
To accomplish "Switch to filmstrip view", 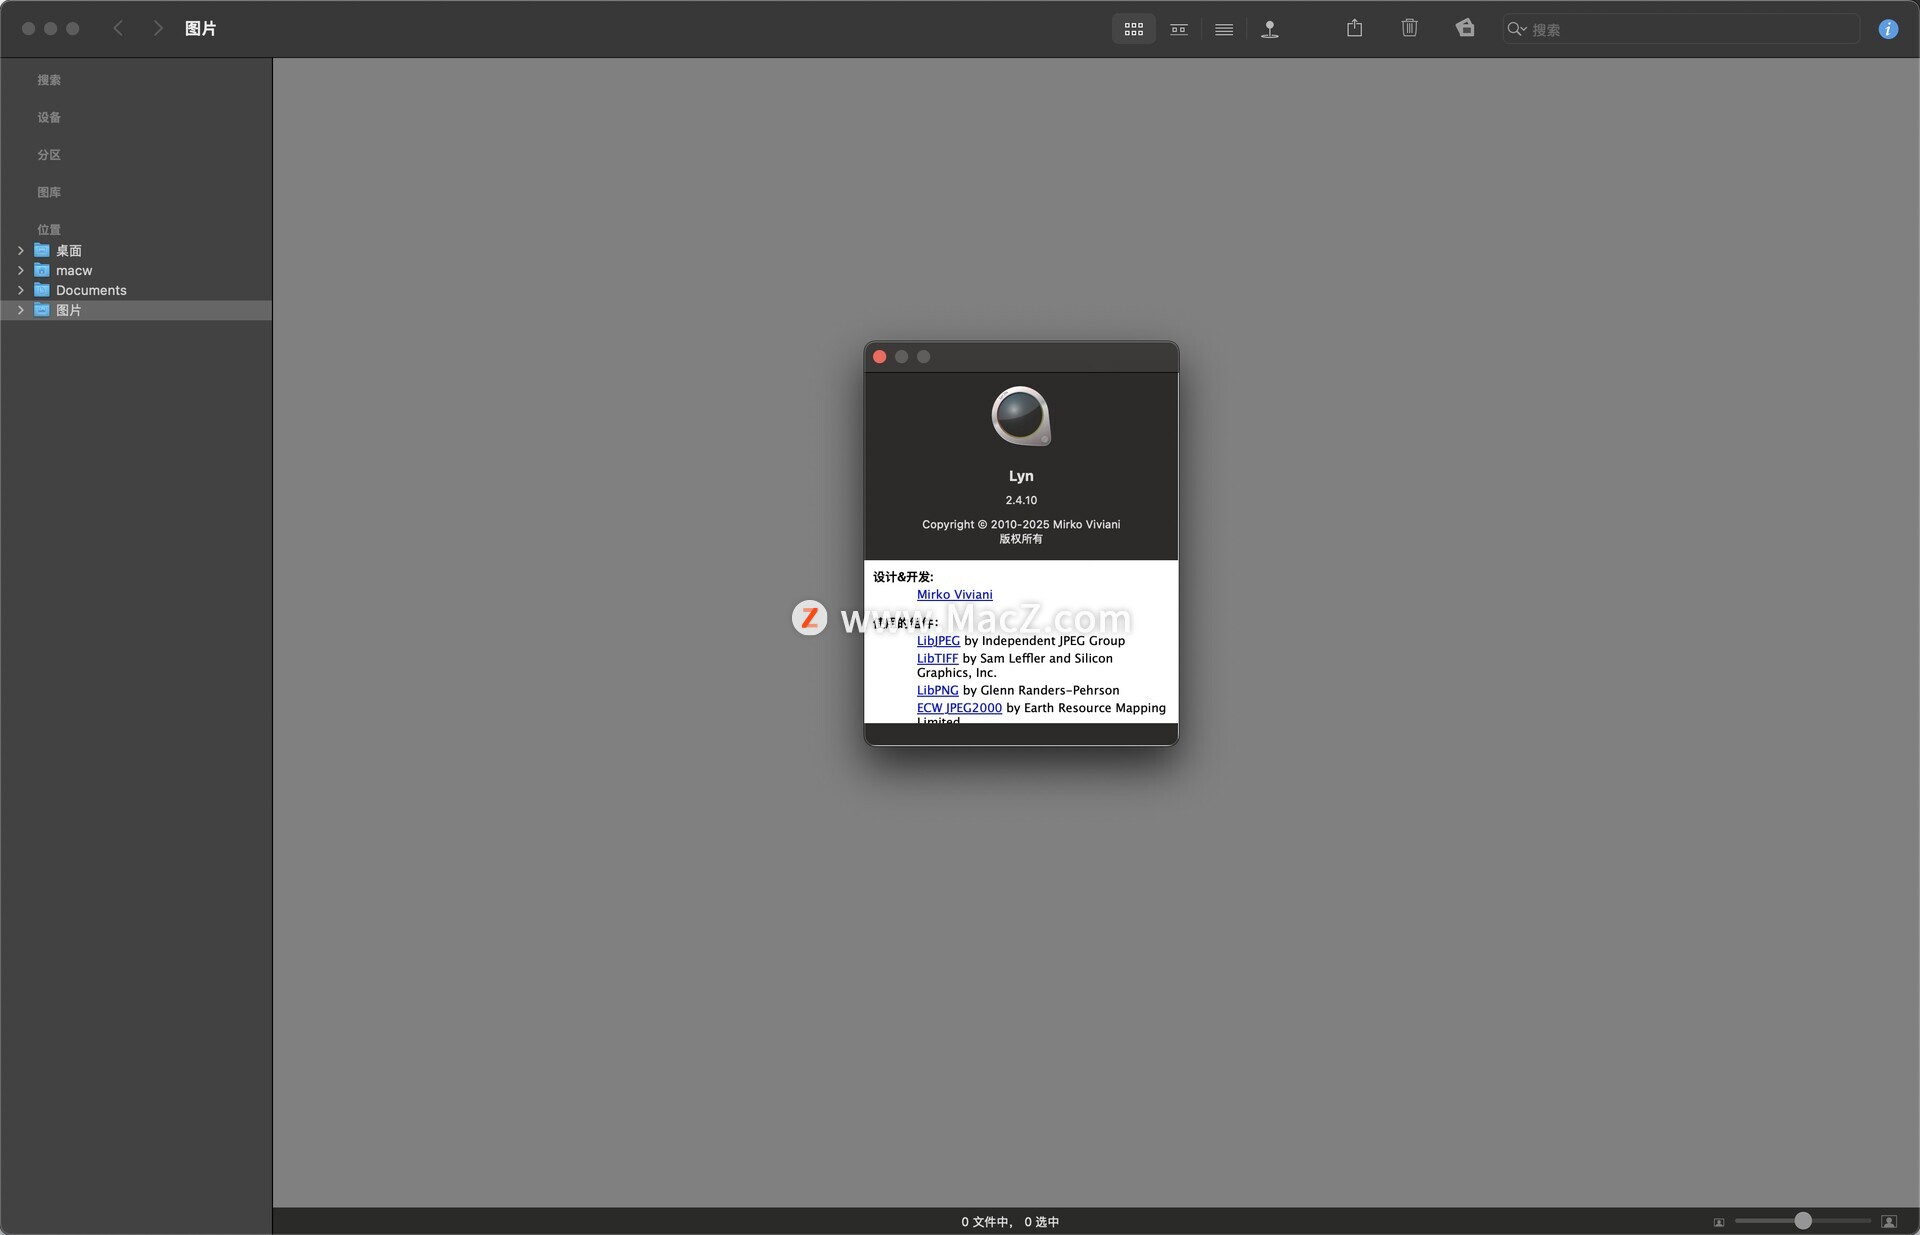I will 1179,29.
